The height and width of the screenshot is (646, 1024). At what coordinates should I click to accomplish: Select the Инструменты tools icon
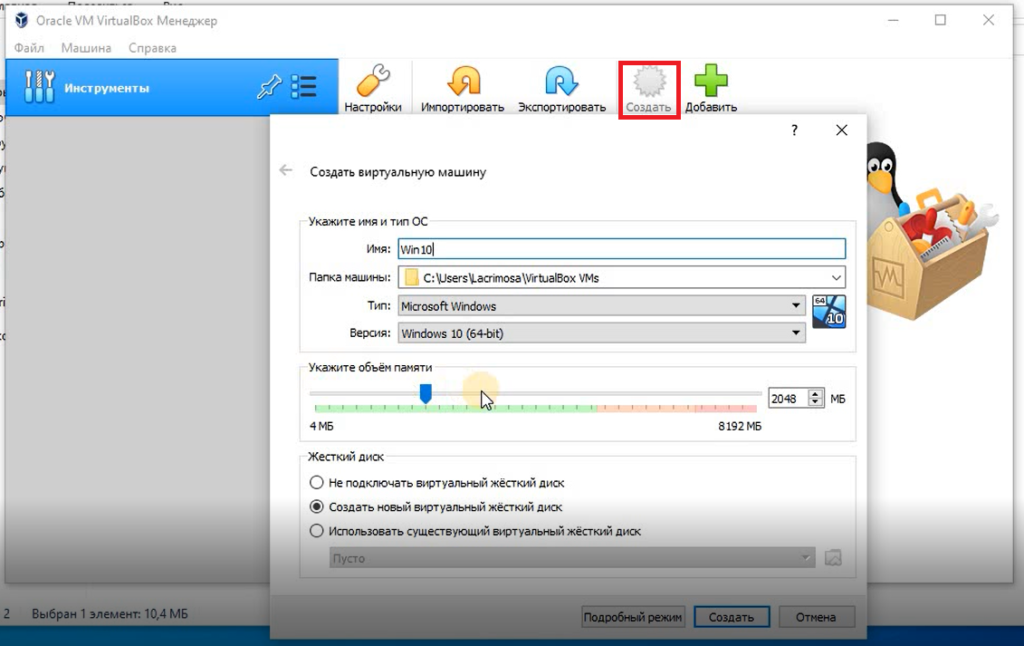39,87
